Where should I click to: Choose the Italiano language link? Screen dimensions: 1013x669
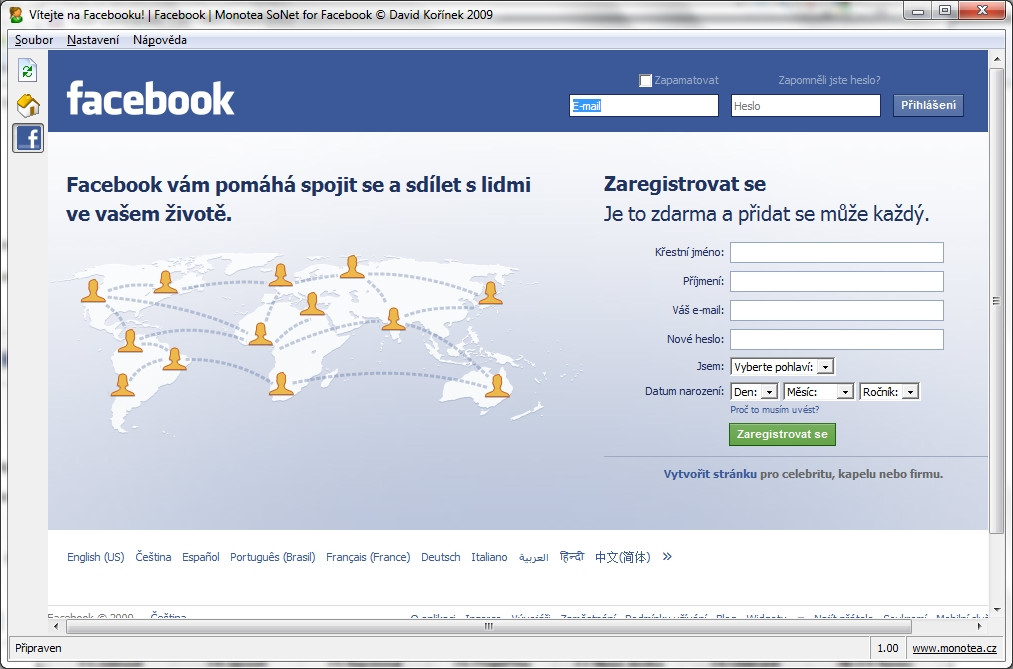pyautogui.click(x=489, y=557)
